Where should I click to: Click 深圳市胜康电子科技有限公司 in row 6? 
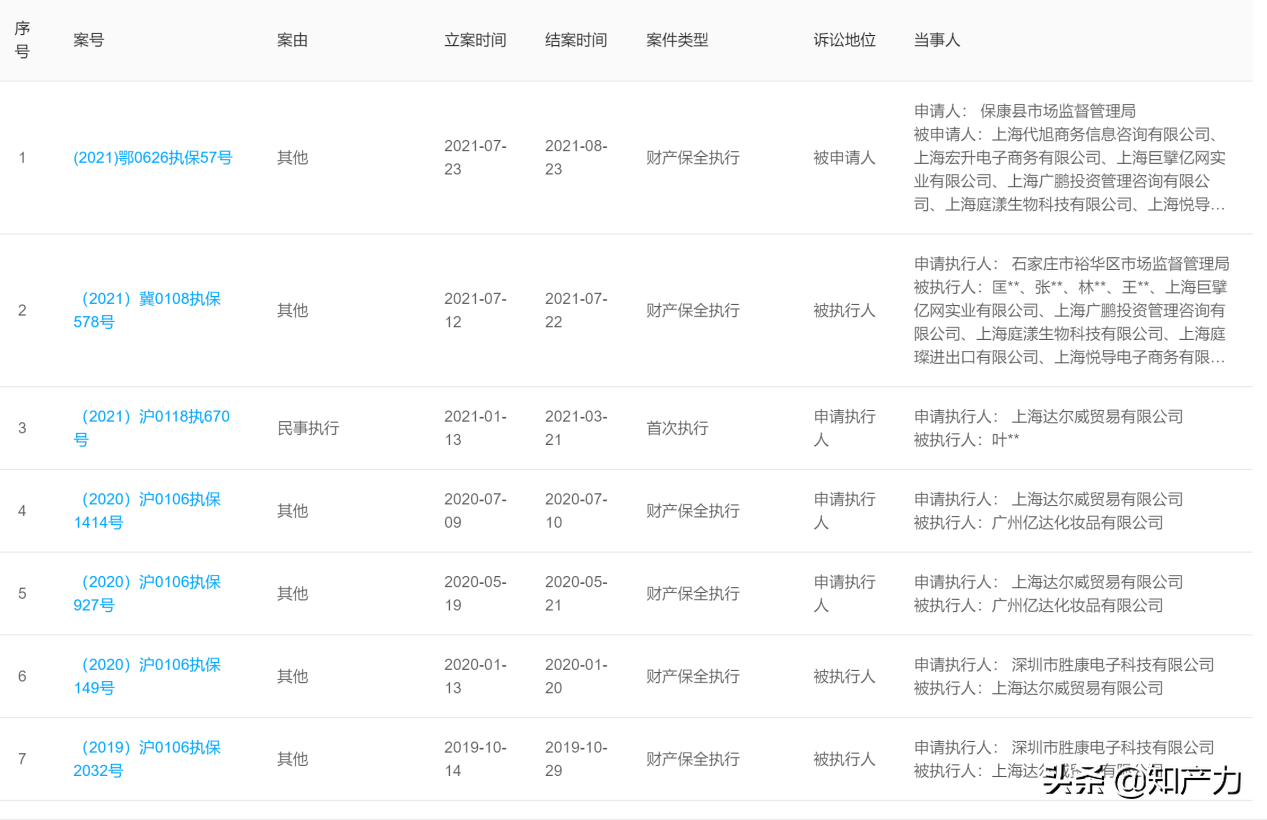1113,665
